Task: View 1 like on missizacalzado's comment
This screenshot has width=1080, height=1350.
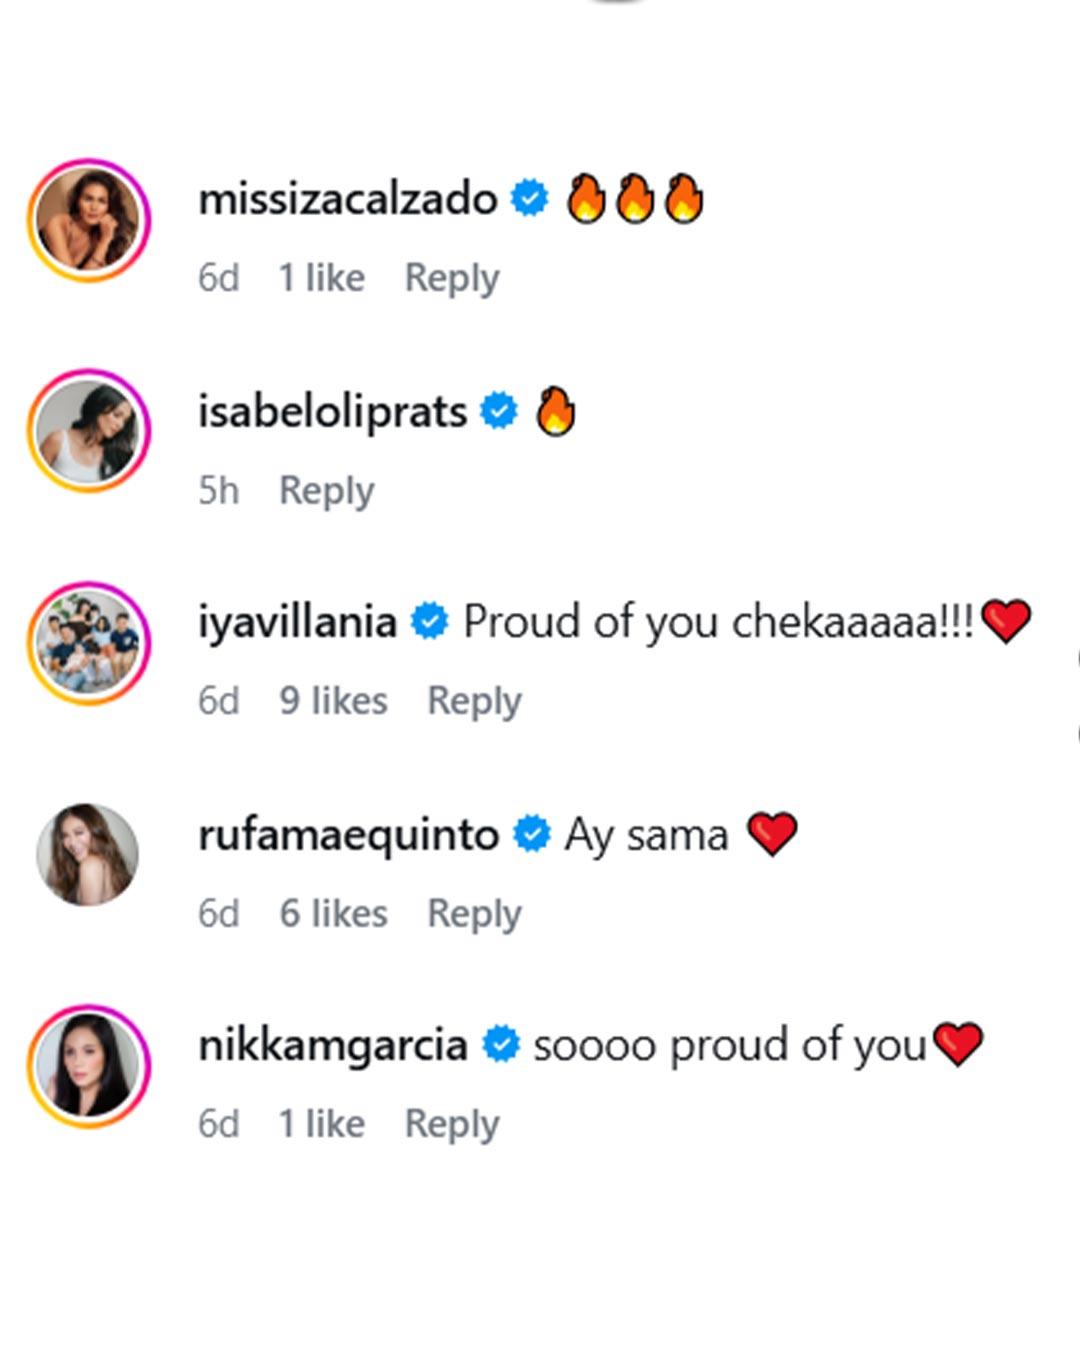Action: point(321,278)
